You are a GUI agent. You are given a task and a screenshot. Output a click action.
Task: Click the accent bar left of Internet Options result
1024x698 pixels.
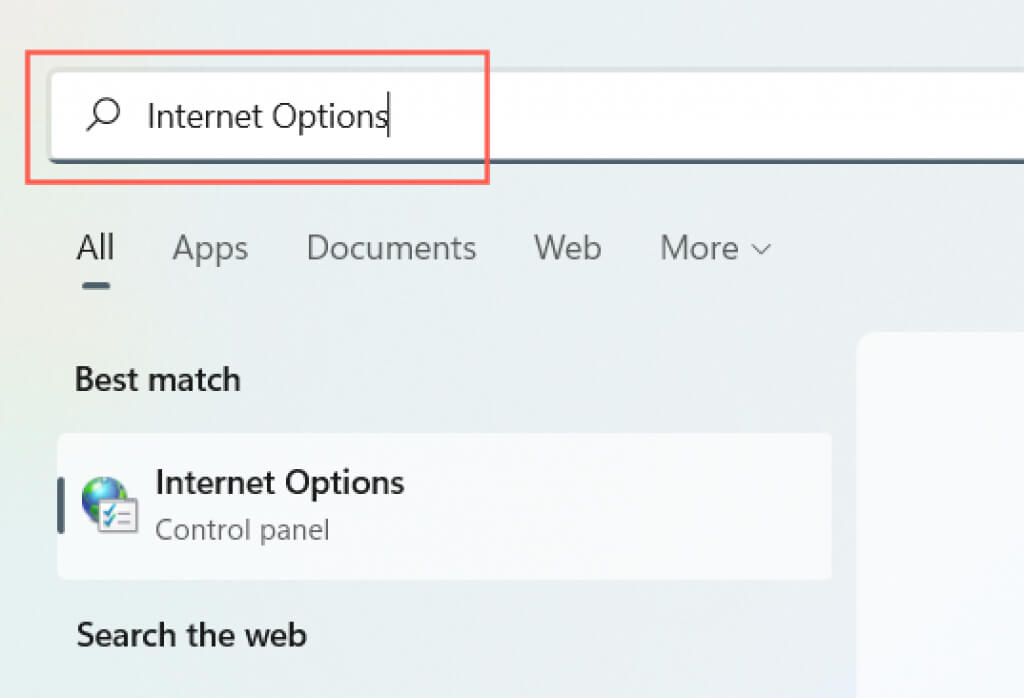(x=61, y=505)
